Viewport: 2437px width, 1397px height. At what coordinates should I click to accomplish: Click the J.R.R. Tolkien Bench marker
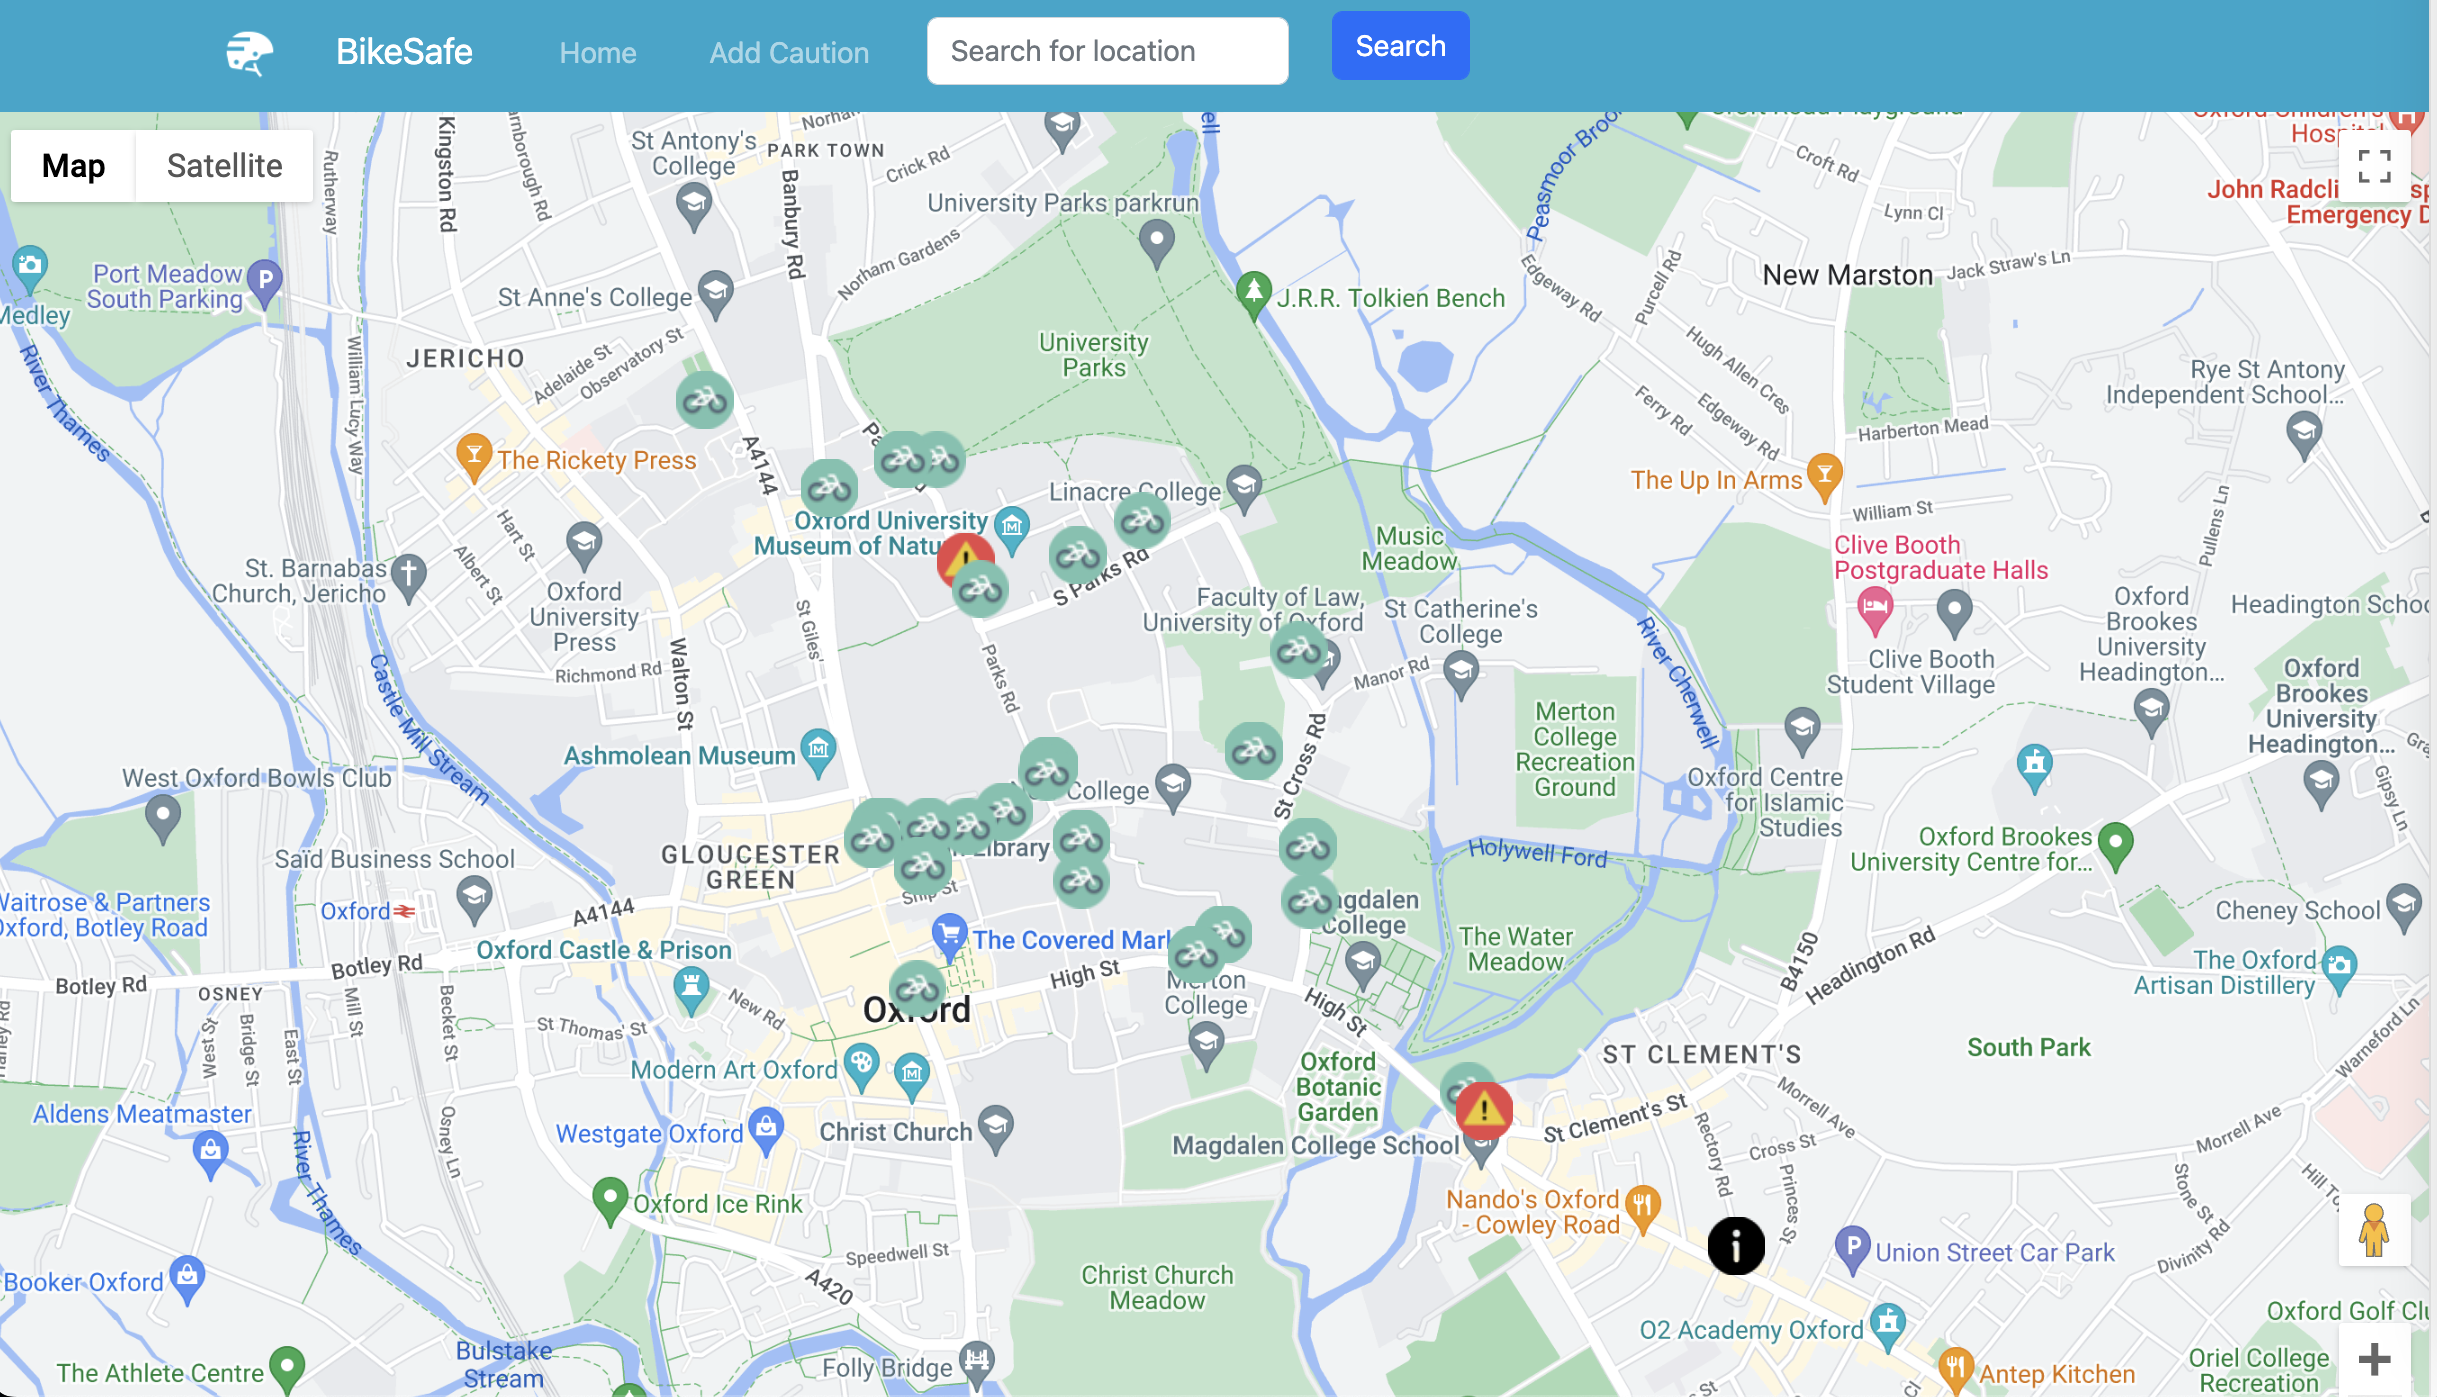(x=1253, y=293)
